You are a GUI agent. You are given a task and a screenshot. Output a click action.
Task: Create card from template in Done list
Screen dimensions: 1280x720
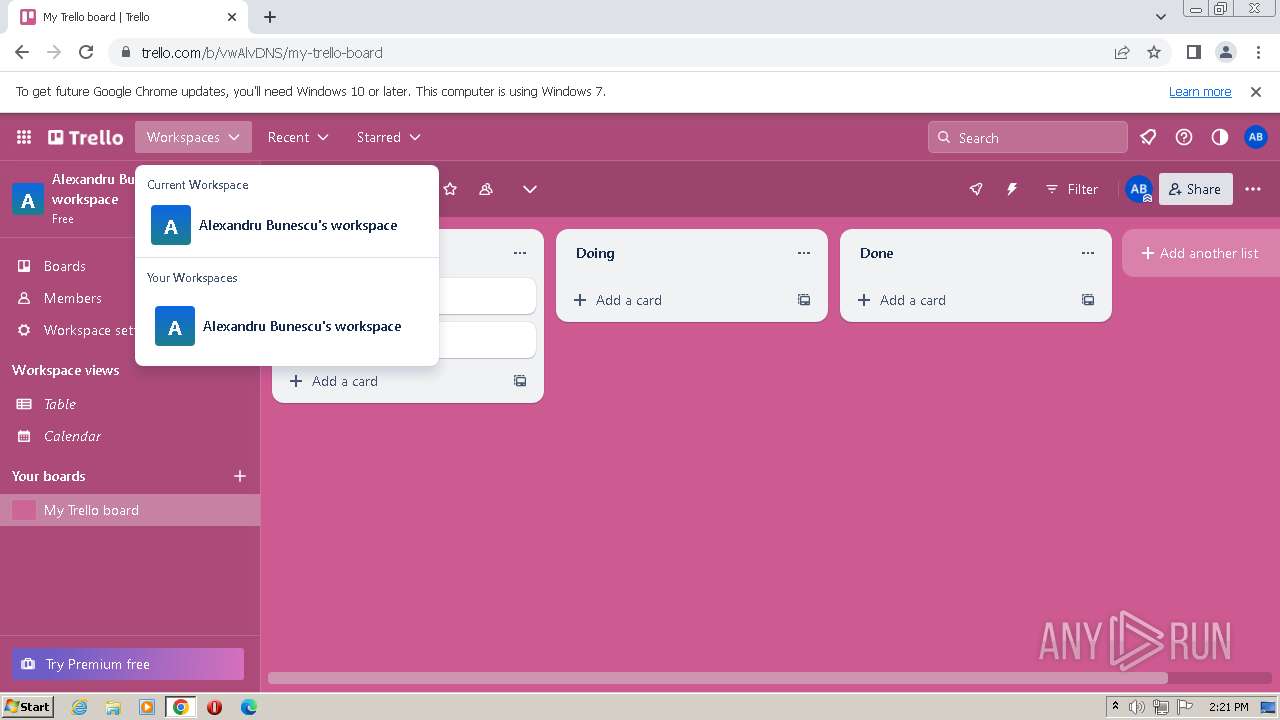pos(1088,300)
